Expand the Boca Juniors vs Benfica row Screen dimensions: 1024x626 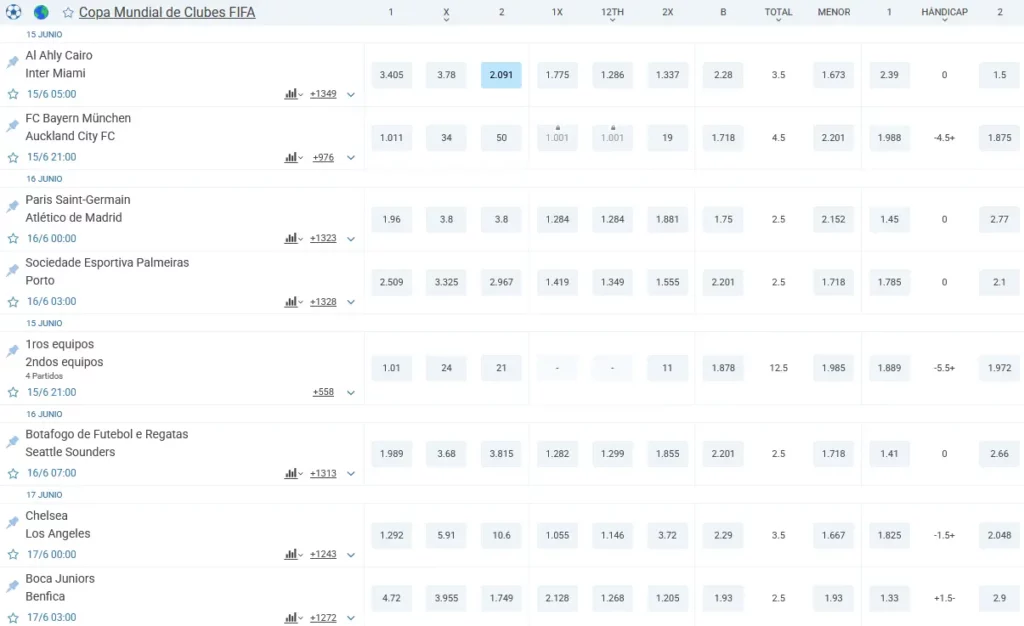pos(351,618)
